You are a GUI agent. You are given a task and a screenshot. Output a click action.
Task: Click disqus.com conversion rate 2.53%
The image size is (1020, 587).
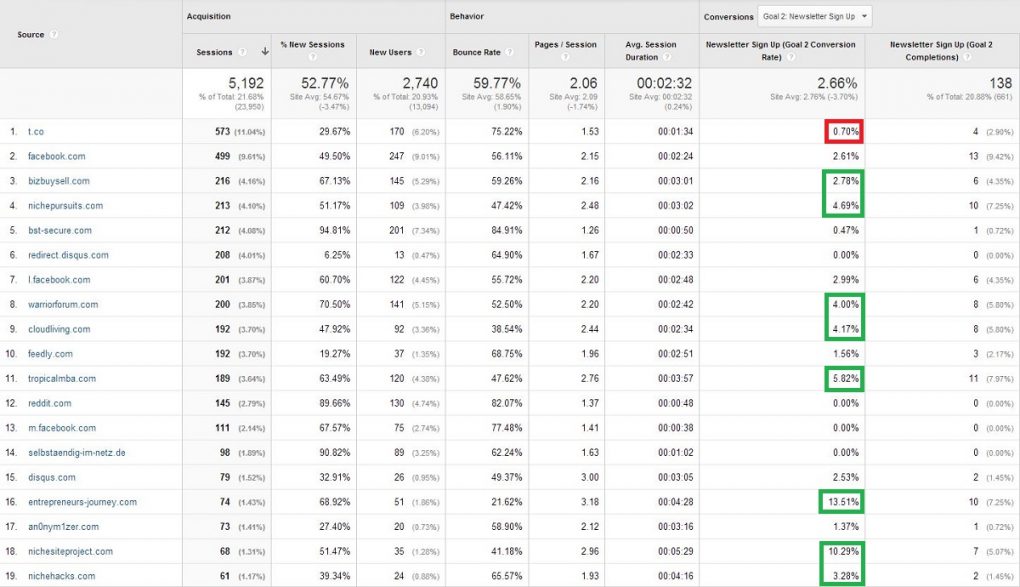(846, 478)
